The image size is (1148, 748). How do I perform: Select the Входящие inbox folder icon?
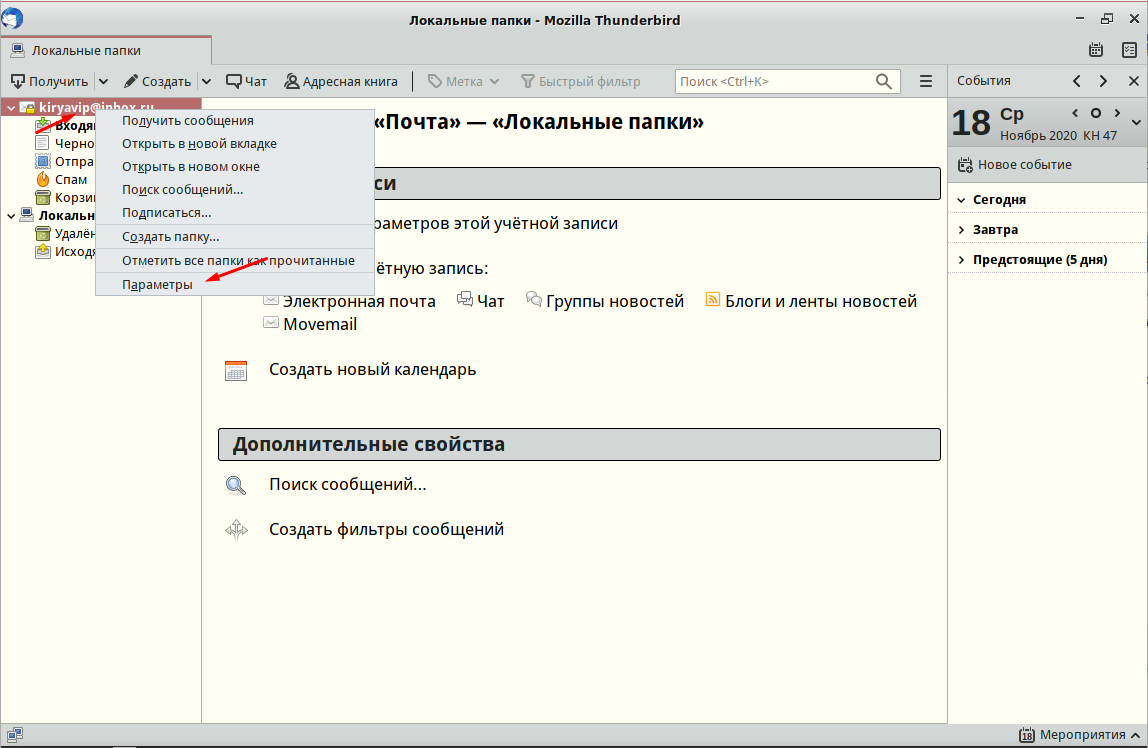tap(43, 126)
